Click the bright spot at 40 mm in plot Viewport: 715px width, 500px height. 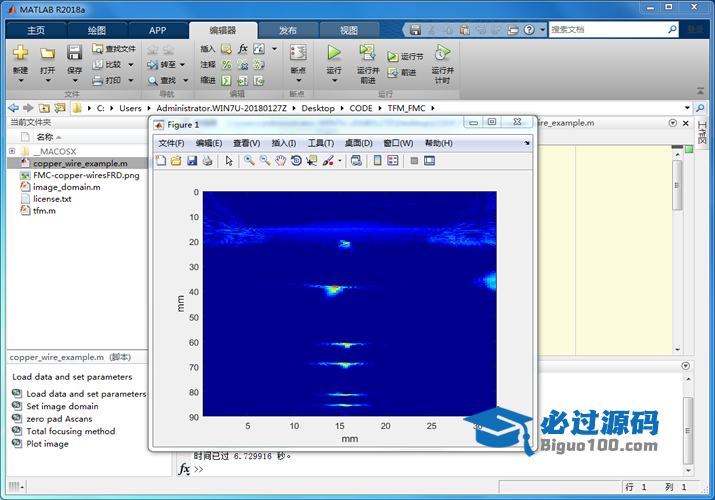pyautogui.click(x=332, y=290)
